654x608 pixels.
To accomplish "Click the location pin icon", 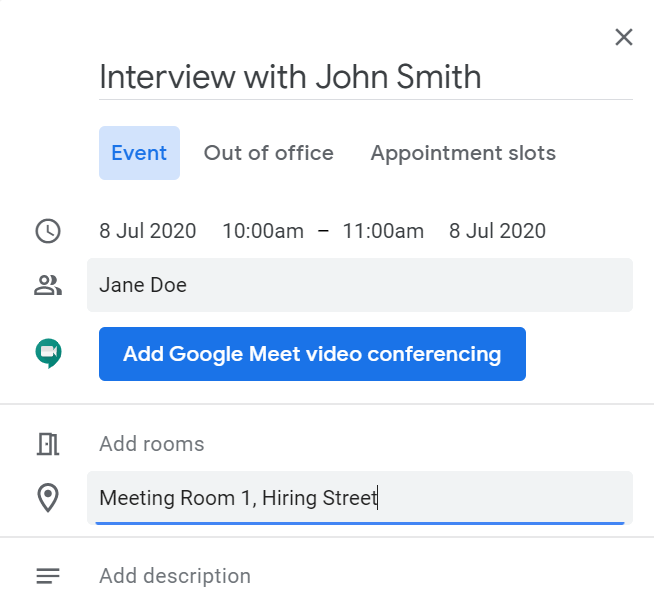I will tap(48, 497).
